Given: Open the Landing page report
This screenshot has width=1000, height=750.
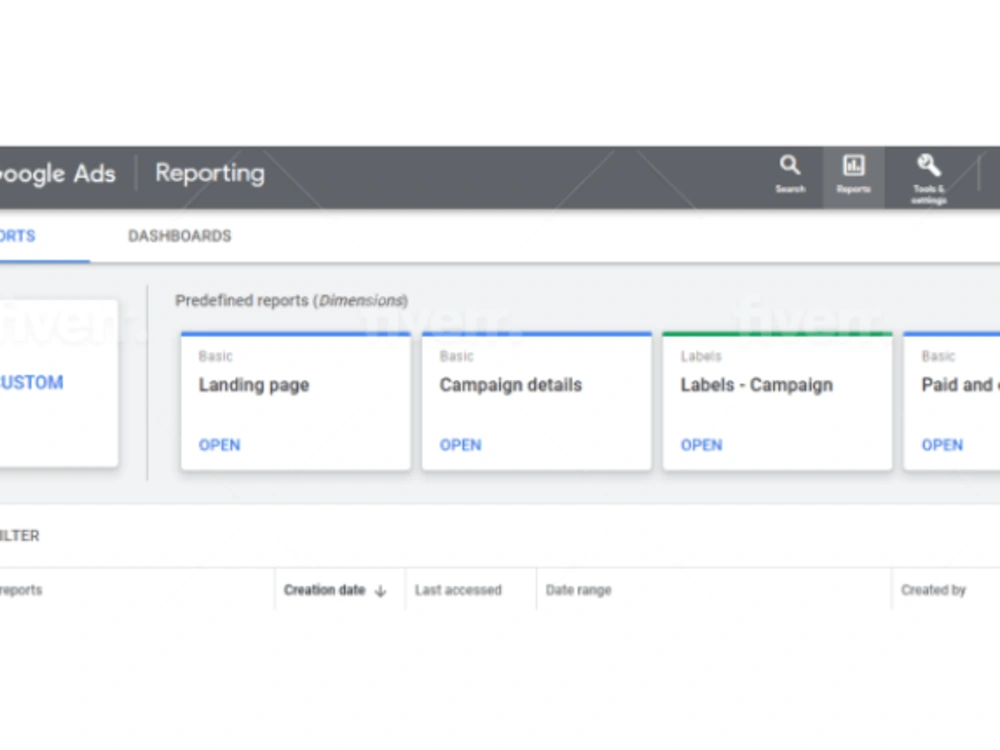Looking at the screenshot, I should click(219, 445).
